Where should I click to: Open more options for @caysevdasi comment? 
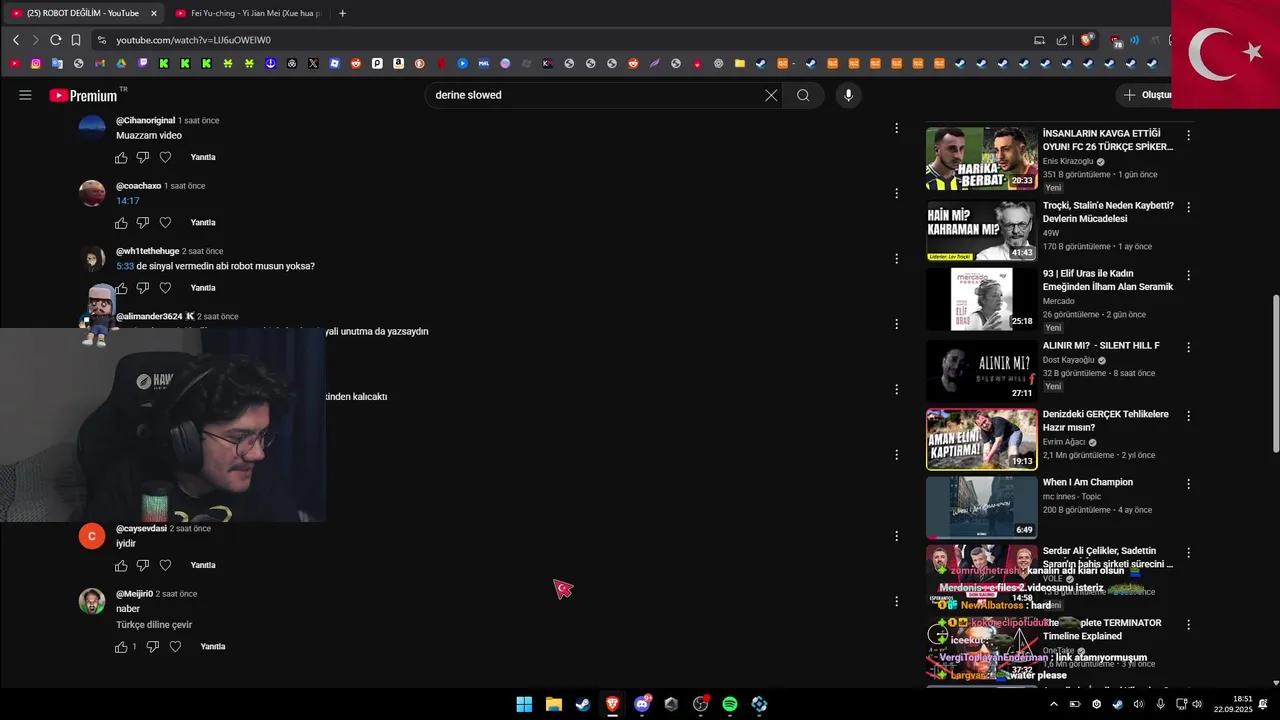(x=896, y=536)
